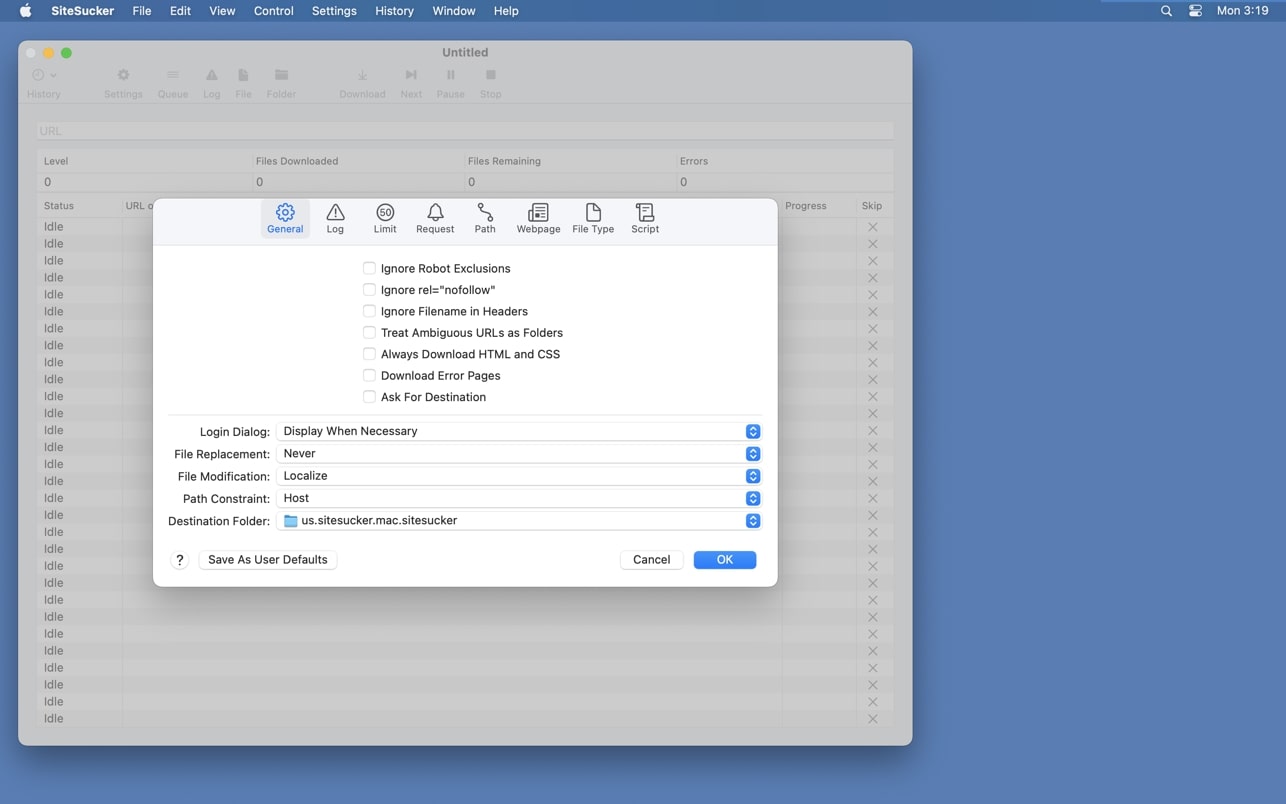Click Save As User Defaults button
1286x804 pixels.
coord(268,560)
